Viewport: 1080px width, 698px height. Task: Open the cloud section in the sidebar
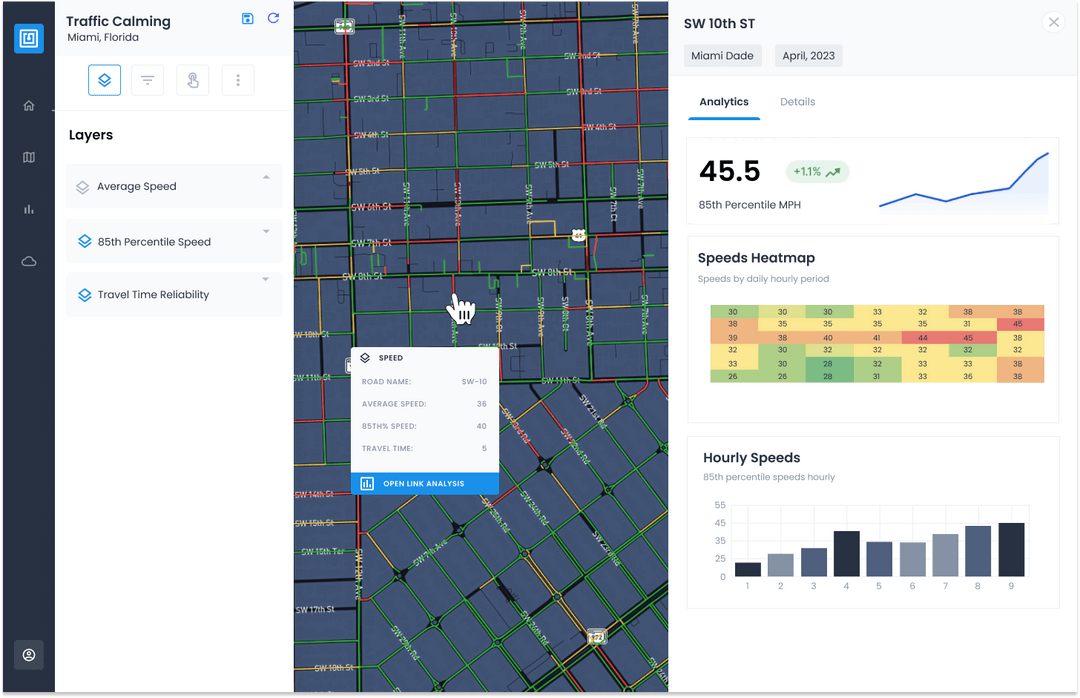[x=28, y=261]
